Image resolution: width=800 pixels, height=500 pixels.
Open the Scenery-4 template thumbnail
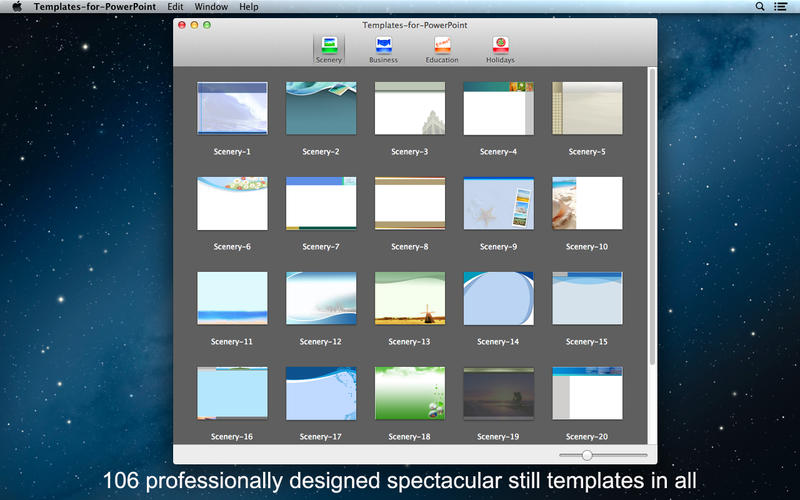tap(498, 108)
